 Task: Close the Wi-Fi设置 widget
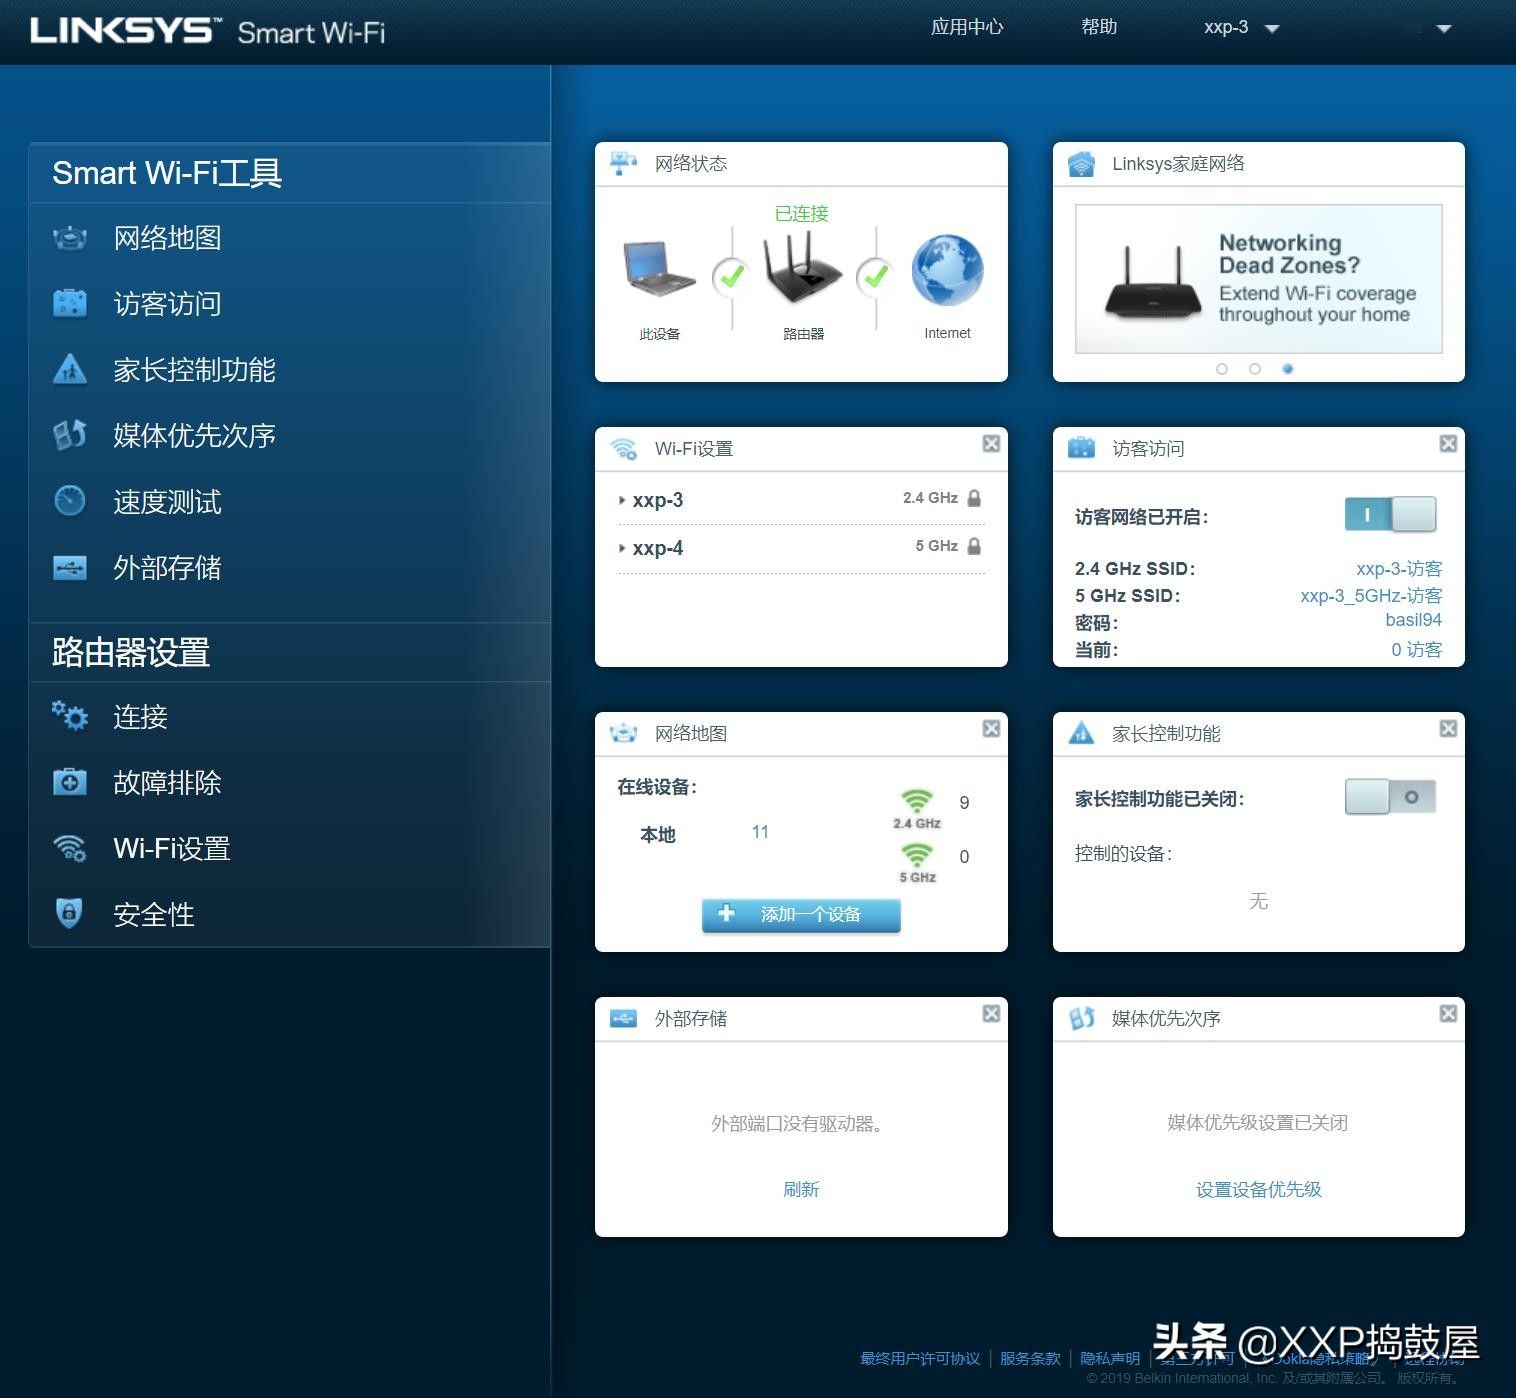tap(991, 444)
